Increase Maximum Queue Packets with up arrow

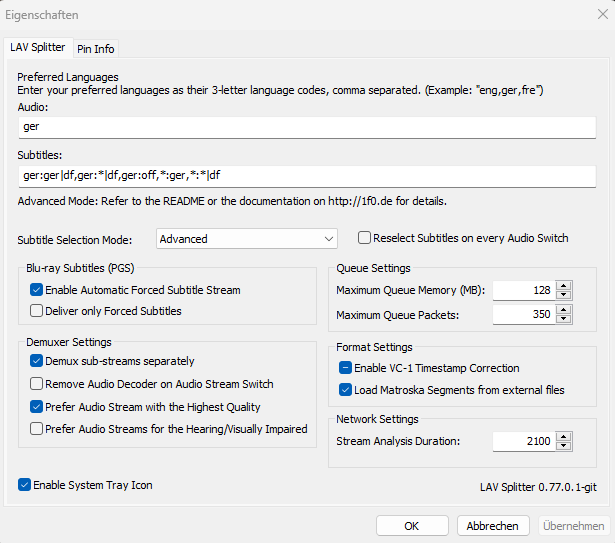[564, 311]
